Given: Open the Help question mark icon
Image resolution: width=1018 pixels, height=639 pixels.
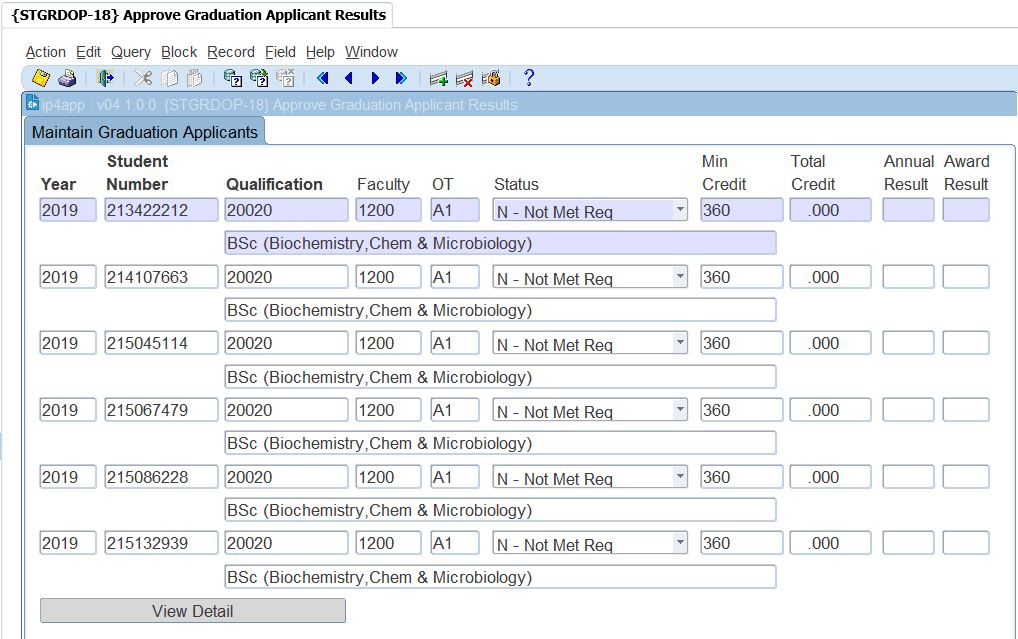Looking at the screenshot, I should [529, 78].
